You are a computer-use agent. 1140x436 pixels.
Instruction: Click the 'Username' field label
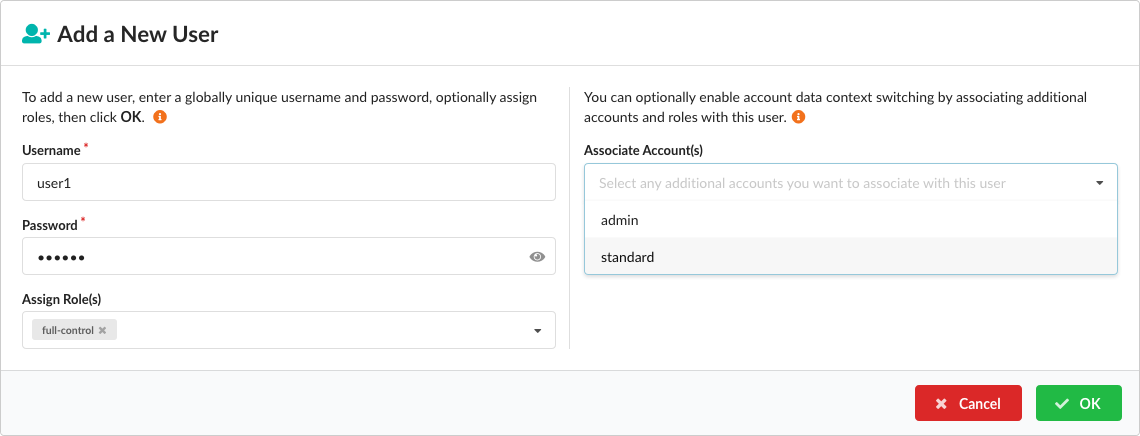(51, 150)
